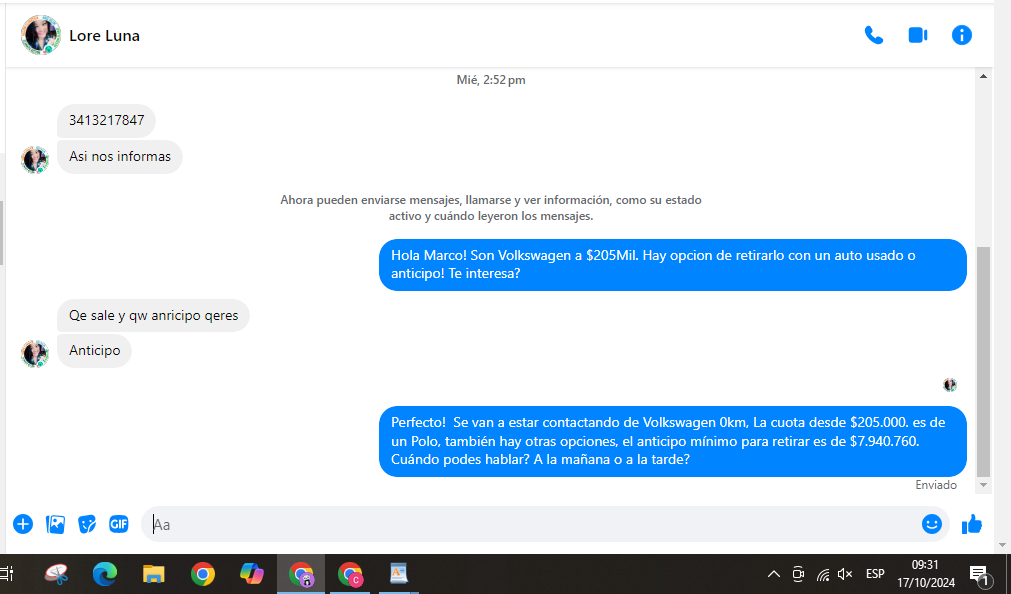Select the 'Anticipo' message bubble
The image size is (1011, 594).
[x=95, y=351]
